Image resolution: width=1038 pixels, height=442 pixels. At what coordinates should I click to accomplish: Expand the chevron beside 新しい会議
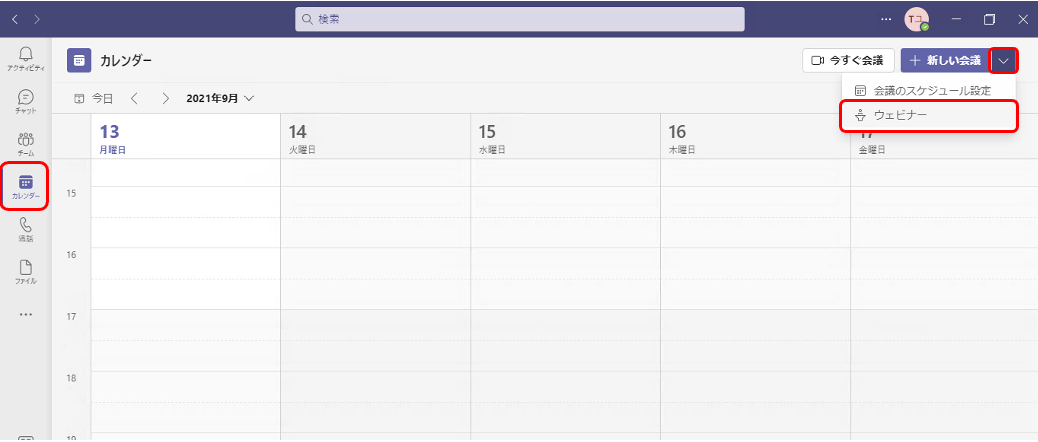[1004, 60]
